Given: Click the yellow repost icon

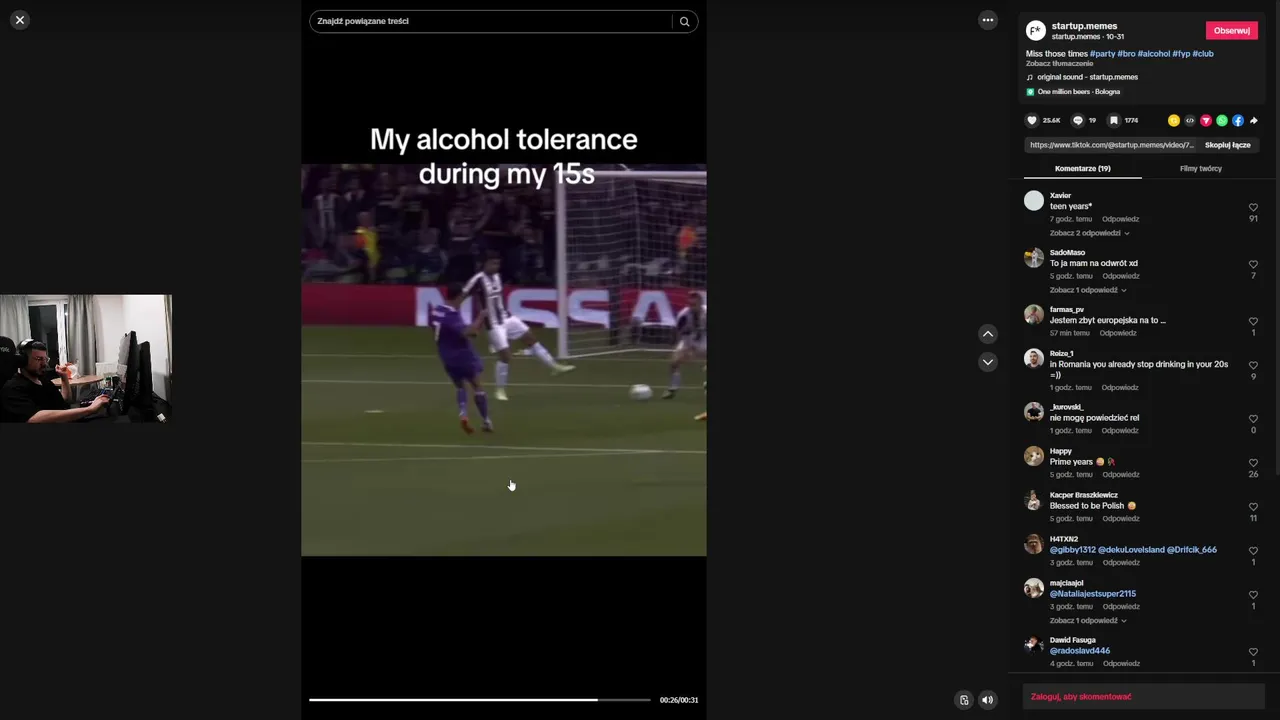Looking at the screenshot, I should click(1174, 121).
